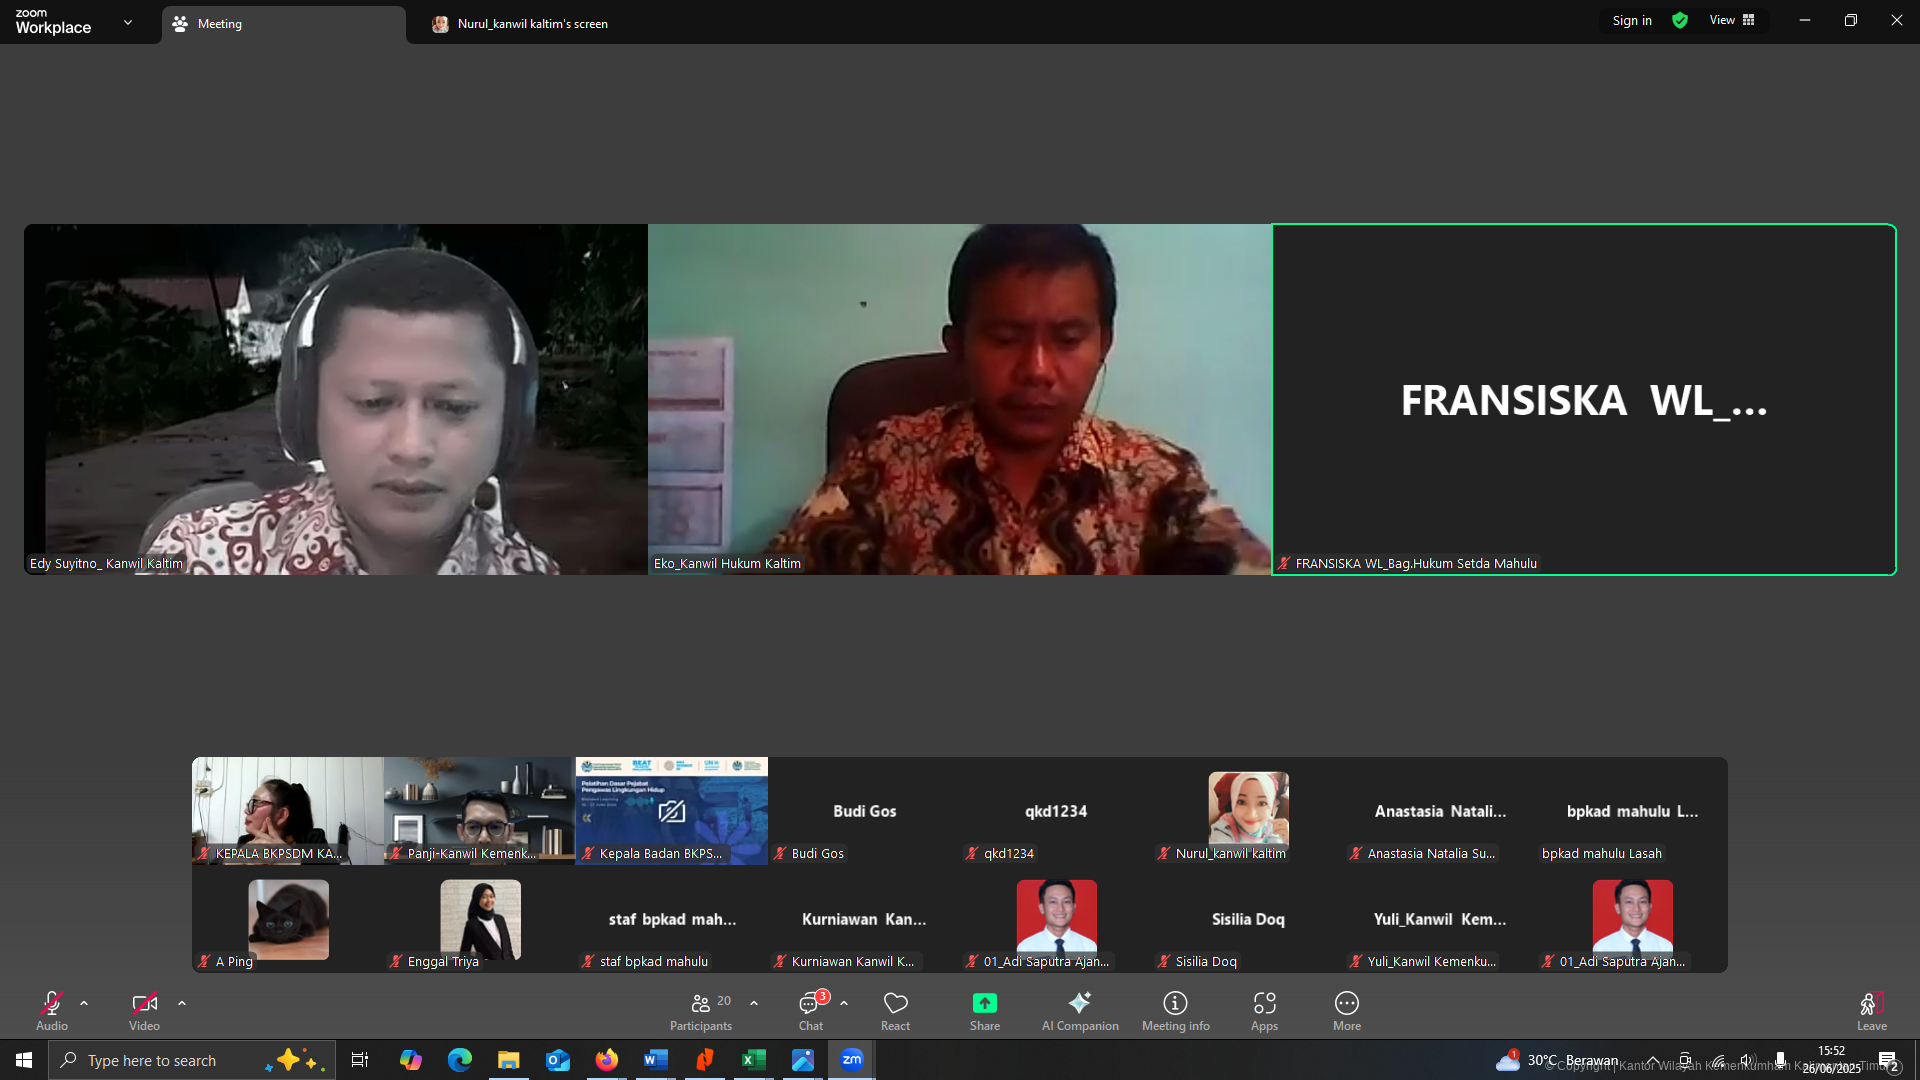Switch to the Meeting tab
The image size is (1920, 1080).
284,24
